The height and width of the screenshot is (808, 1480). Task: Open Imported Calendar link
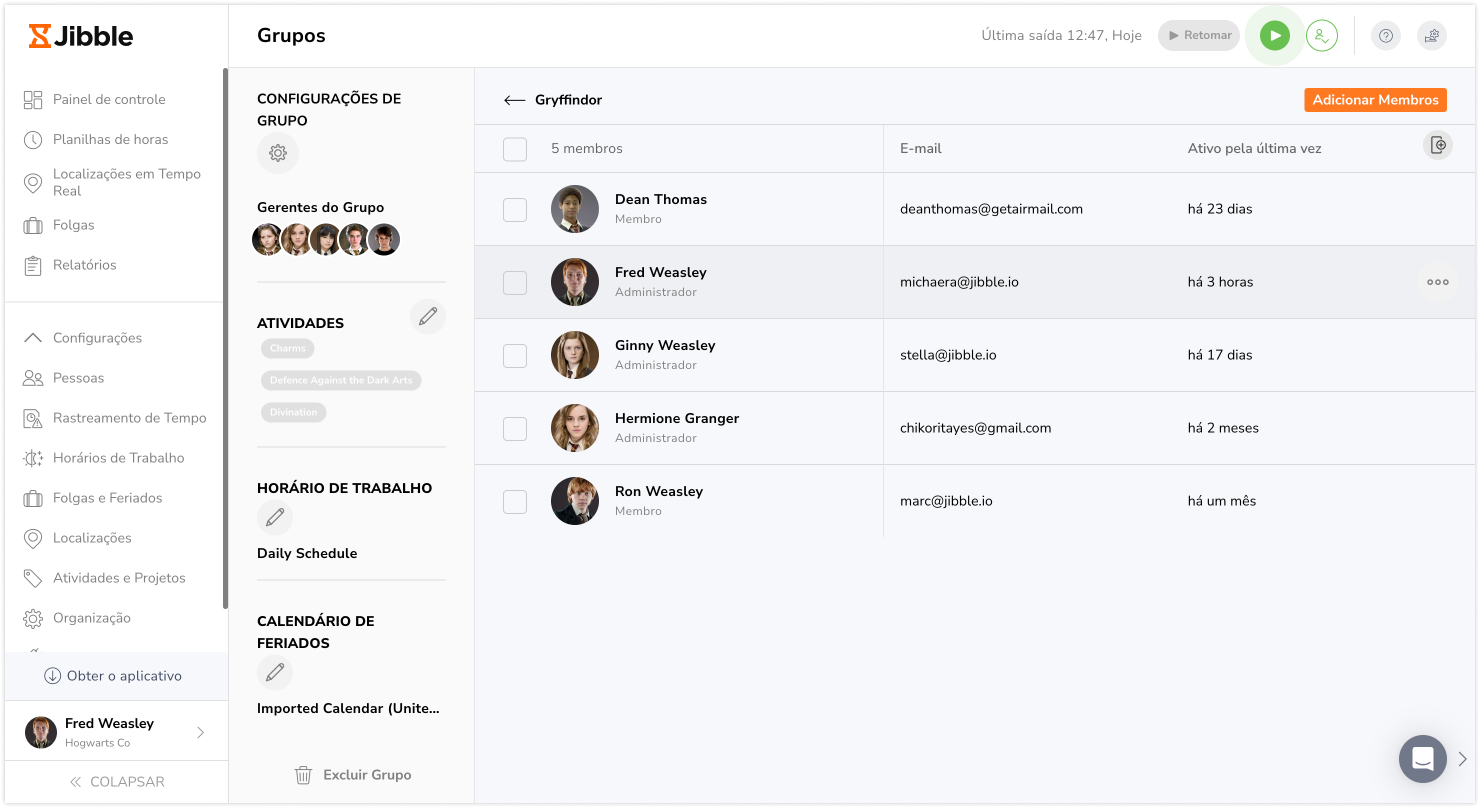coord(348,708)
